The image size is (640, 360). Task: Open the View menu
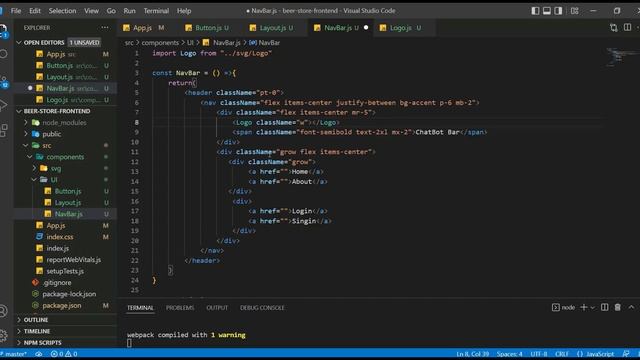click(x=91, y=11)
